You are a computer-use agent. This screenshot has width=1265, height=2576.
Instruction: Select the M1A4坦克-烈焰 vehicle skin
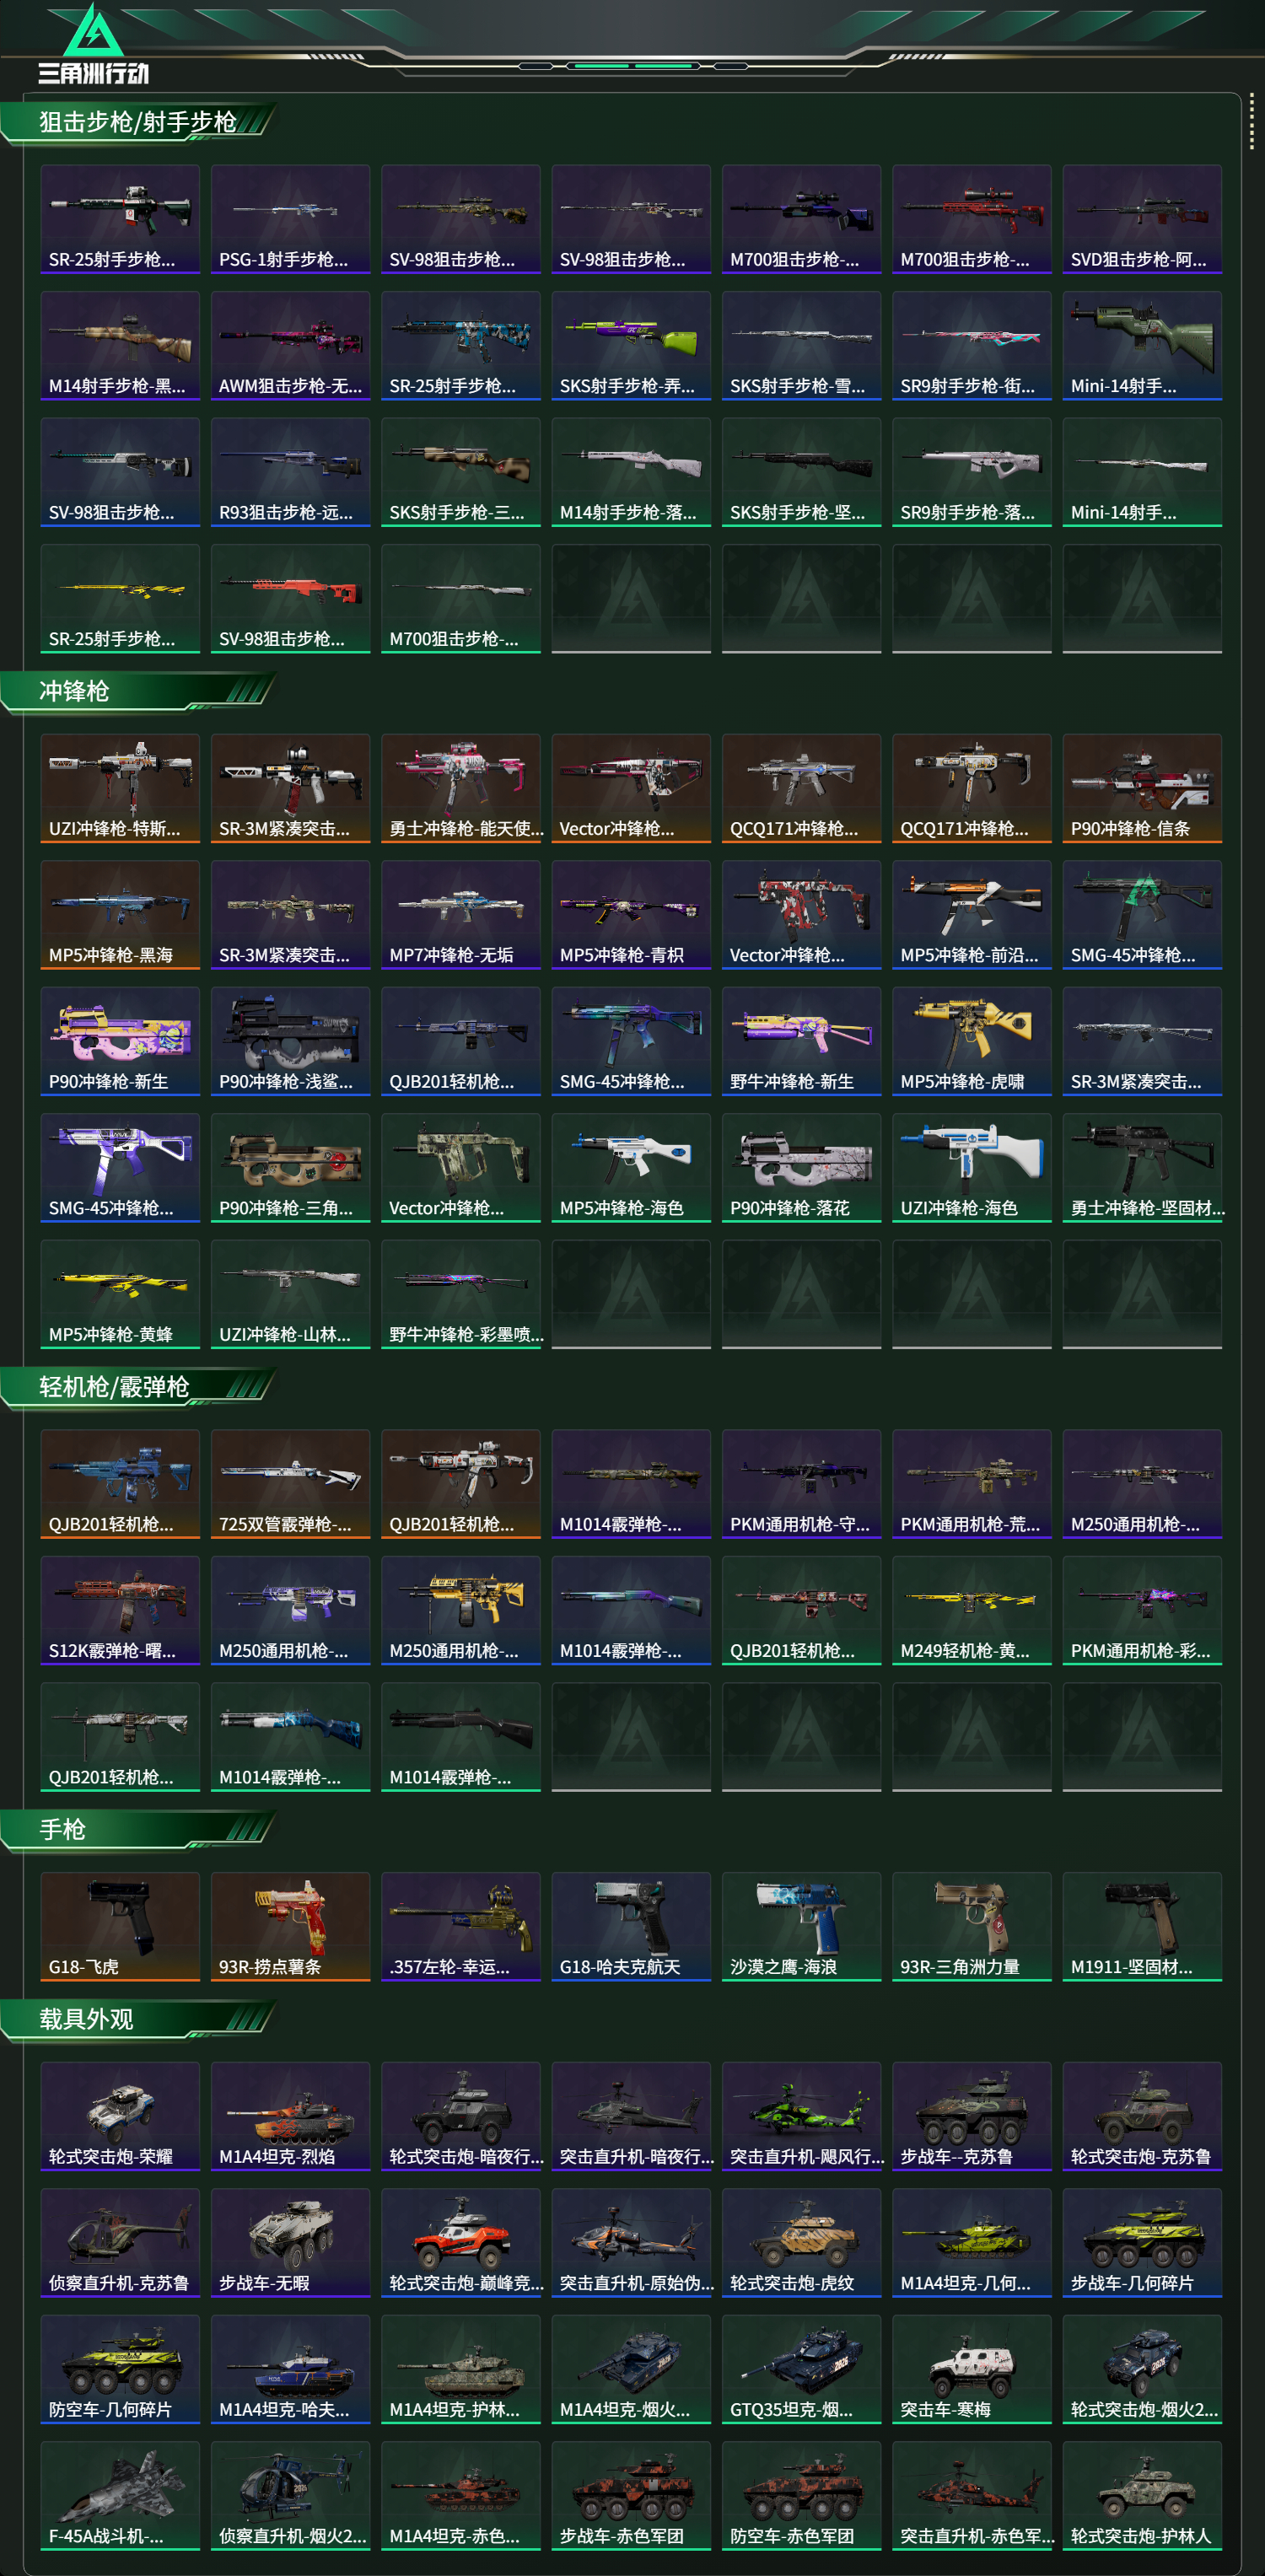[290, 2116]
